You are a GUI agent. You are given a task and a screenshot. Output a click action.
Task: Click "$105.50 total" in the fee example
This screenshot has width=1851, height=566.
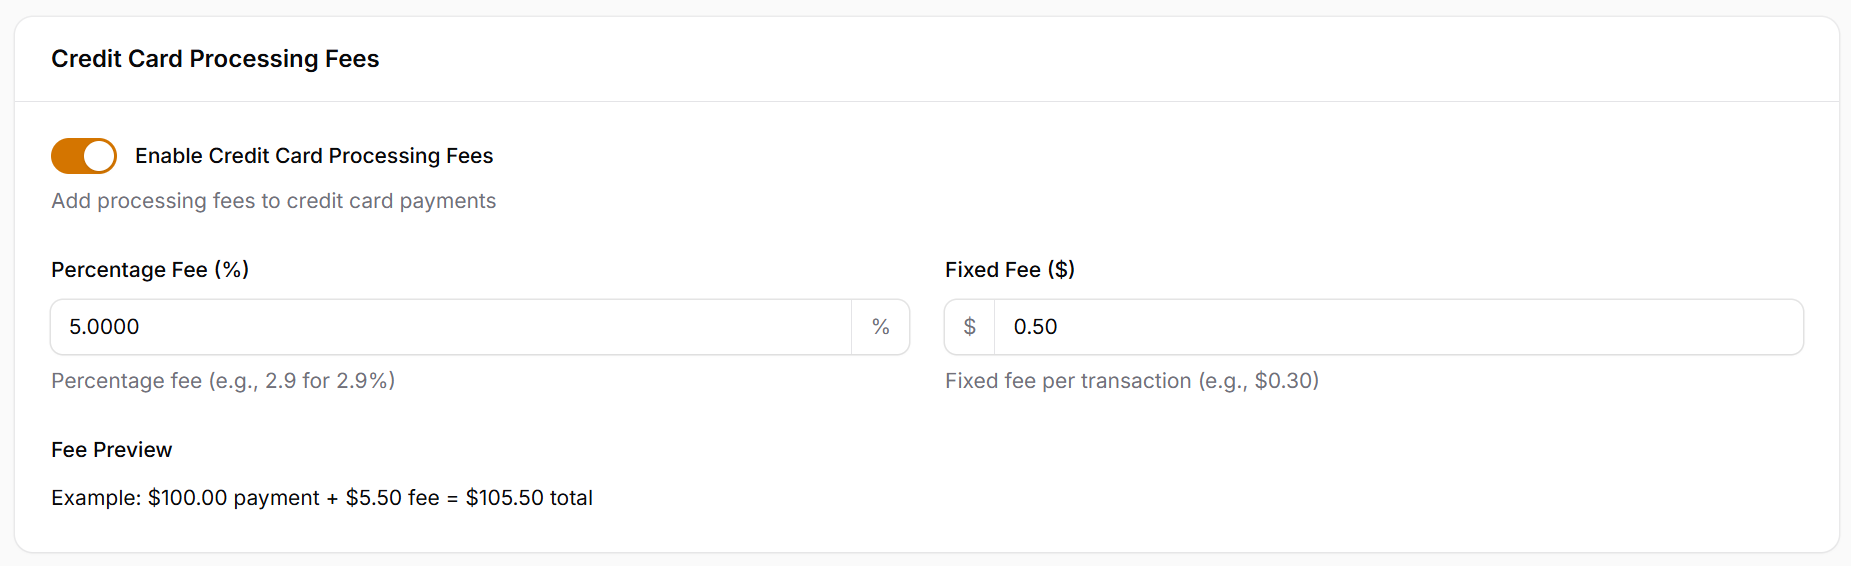[x=529, y=498]
